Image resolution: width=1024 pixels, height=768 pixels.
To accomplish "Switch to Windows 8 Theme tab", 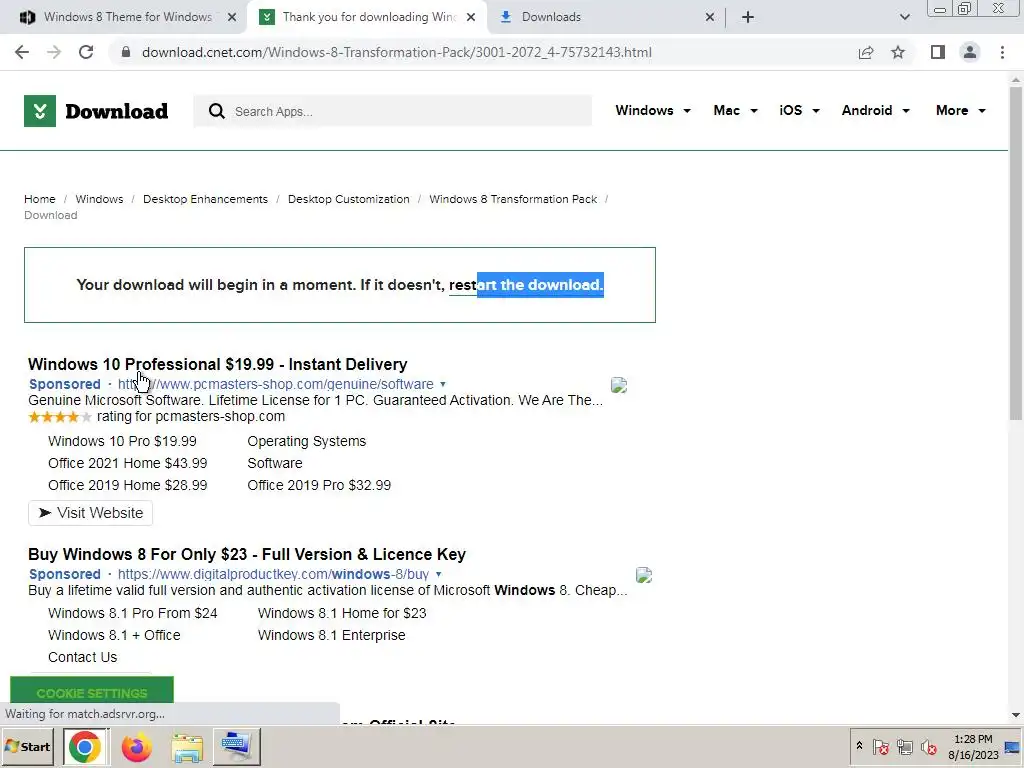I will pyautogui.click(x=124, y=17).
